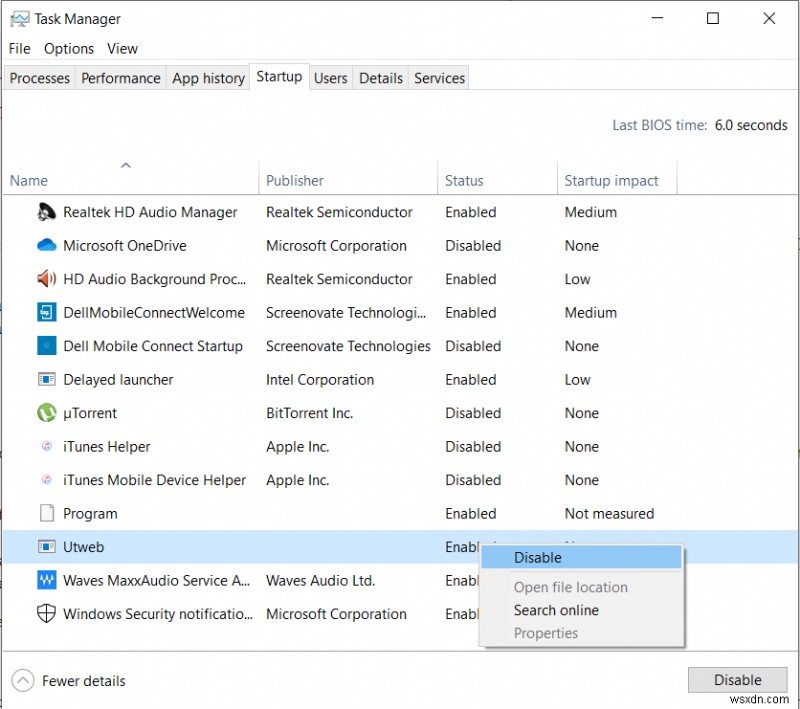Click the Realtek HD Audio Manager icon

point(45,212)
